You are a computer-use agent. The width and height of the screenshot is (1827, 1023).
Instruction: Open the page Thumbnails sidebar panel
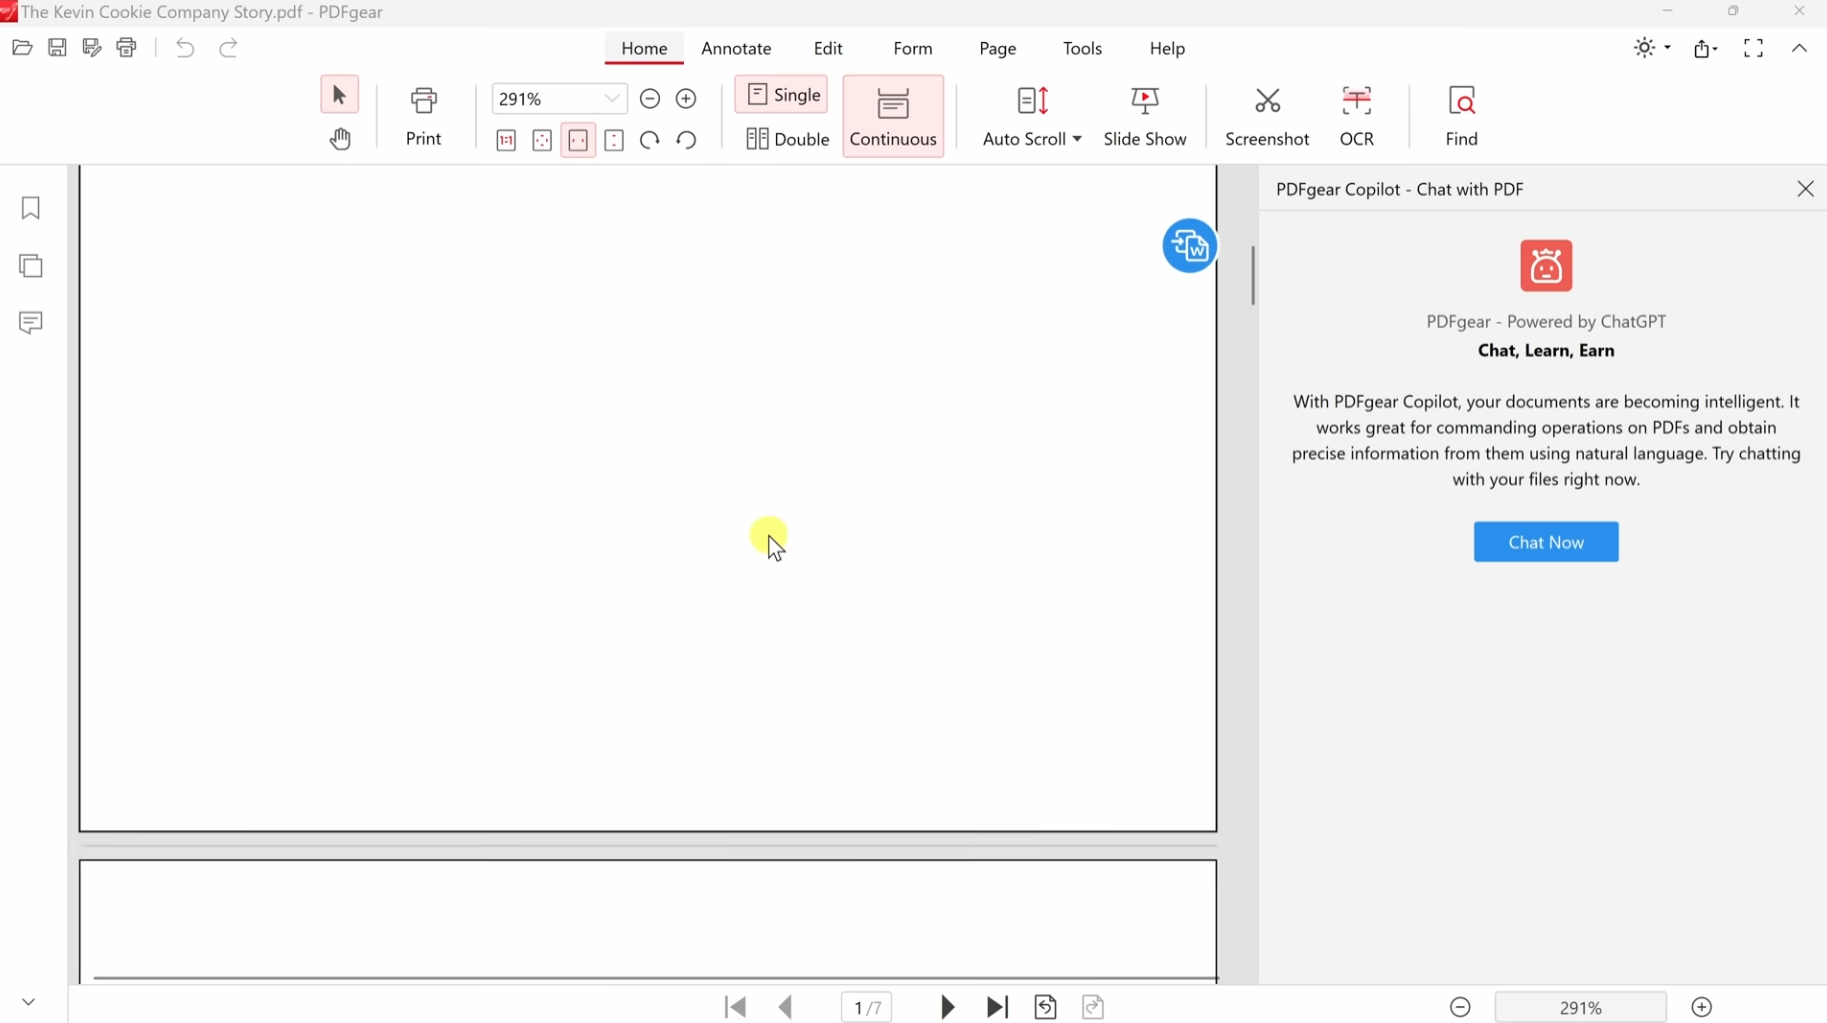(x=31, y=265)
